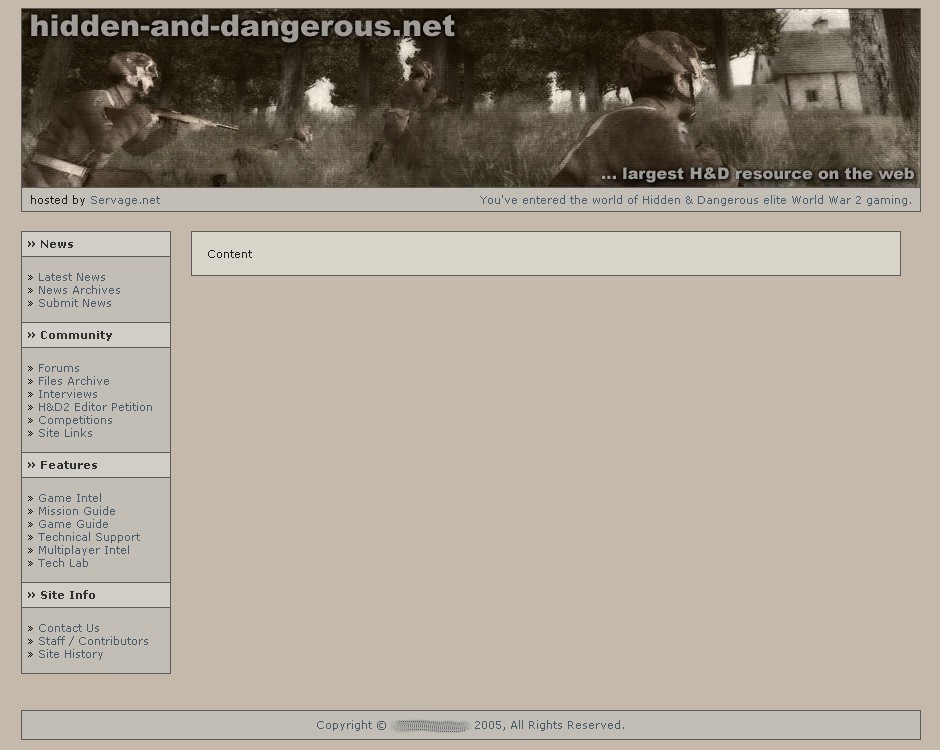
Task: Open the Site History link
Action: 70,654
